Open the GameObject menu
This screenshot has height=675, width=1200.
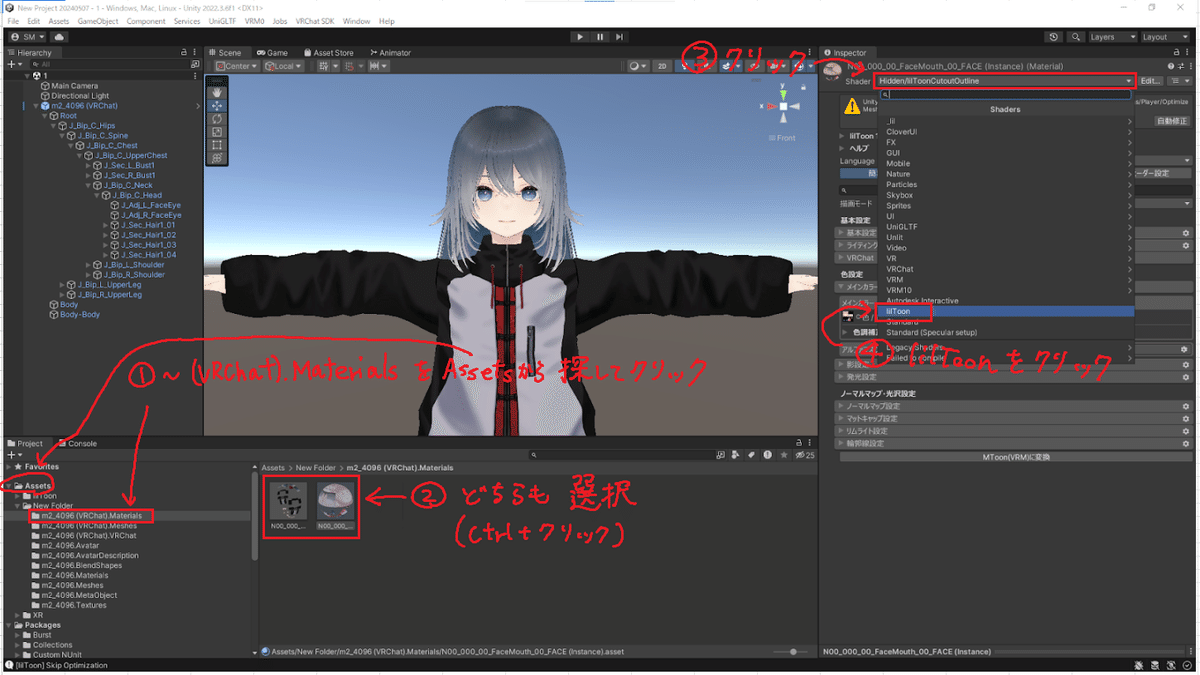coord(98,21)
